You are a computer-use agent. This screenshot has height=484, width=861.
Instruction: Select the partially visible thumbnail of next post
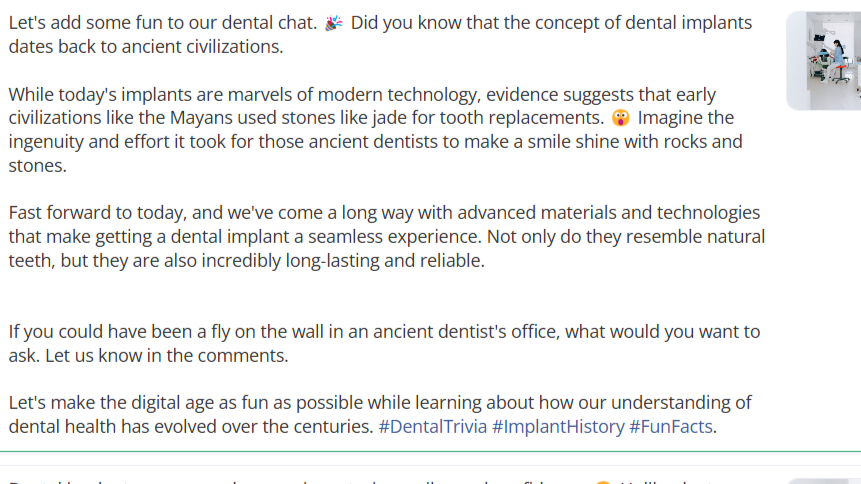coord(824,481)
